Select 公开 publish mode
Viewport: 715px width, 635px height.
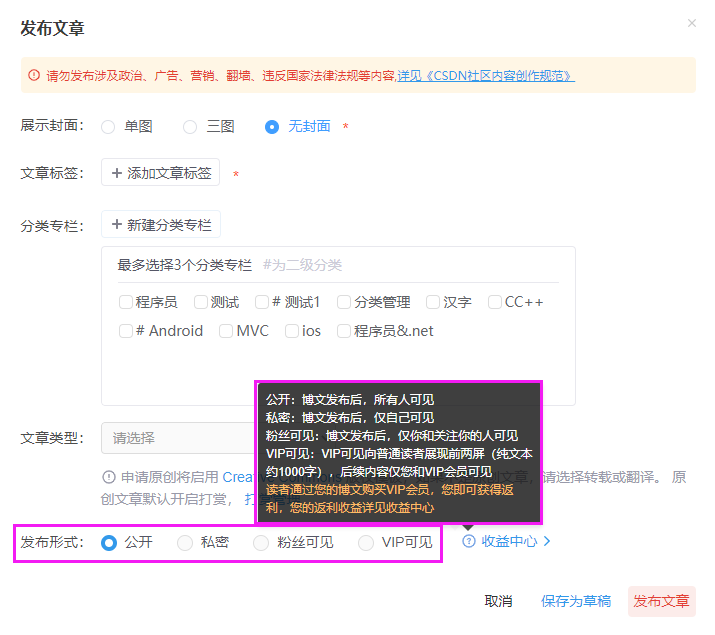pyautogui.click(x=109, y=542)
